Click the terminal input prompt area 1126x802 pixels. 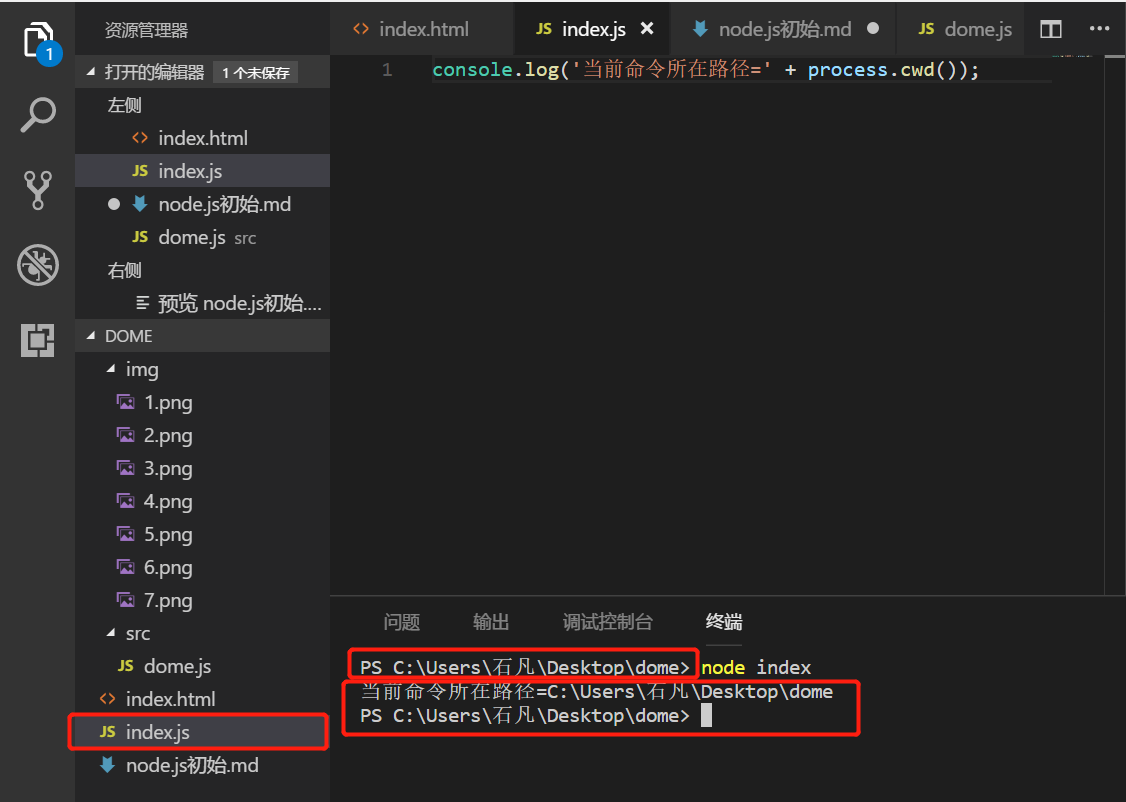pos(706,716)
